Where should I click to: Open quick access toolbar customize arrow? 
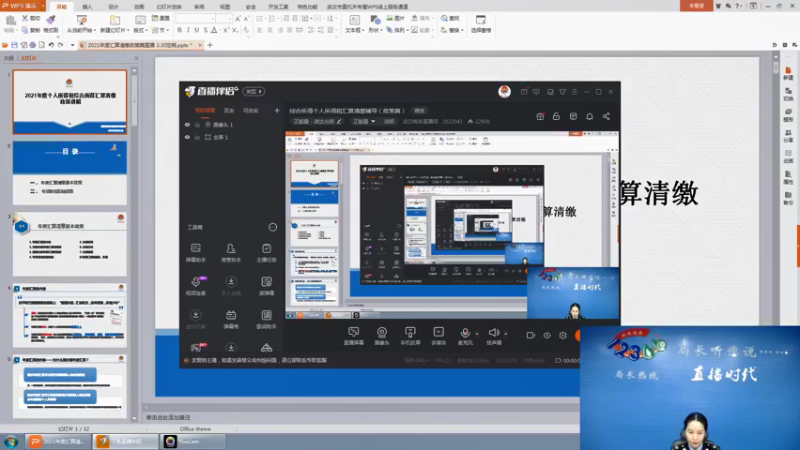(72, 45)
